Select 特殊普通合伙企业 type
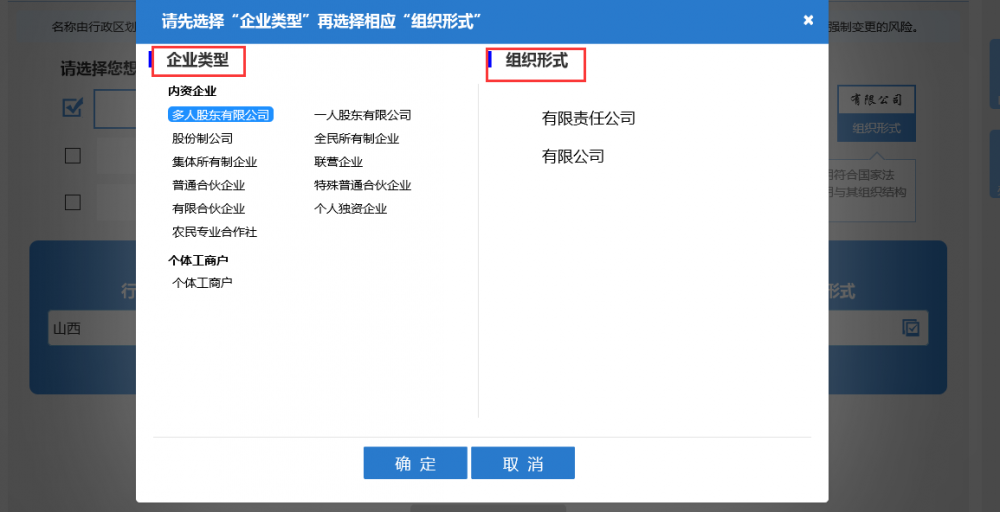The width and height of the screenshot is (1000, 512). pyautogui.click(x=362, y=186)
